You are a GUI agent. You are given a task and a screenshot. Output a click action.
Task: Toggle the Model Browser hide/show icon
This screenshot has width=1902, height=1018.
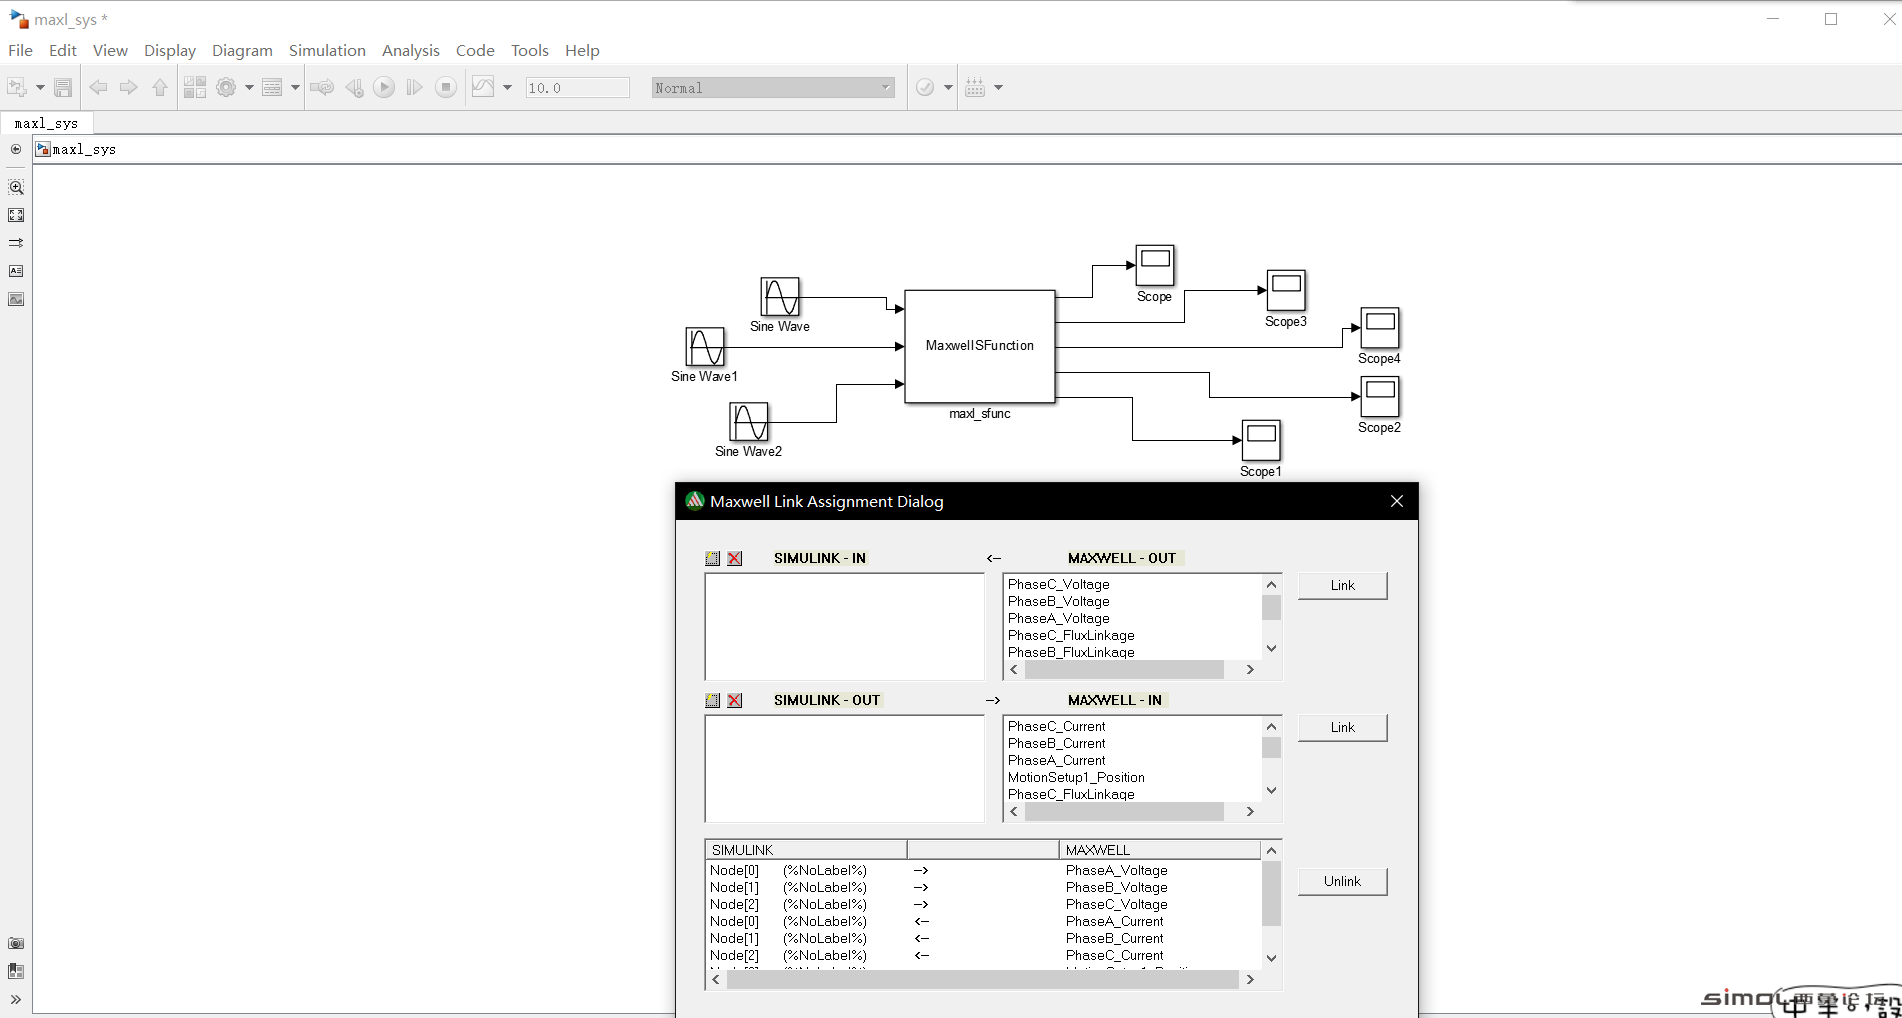point(16,971)
